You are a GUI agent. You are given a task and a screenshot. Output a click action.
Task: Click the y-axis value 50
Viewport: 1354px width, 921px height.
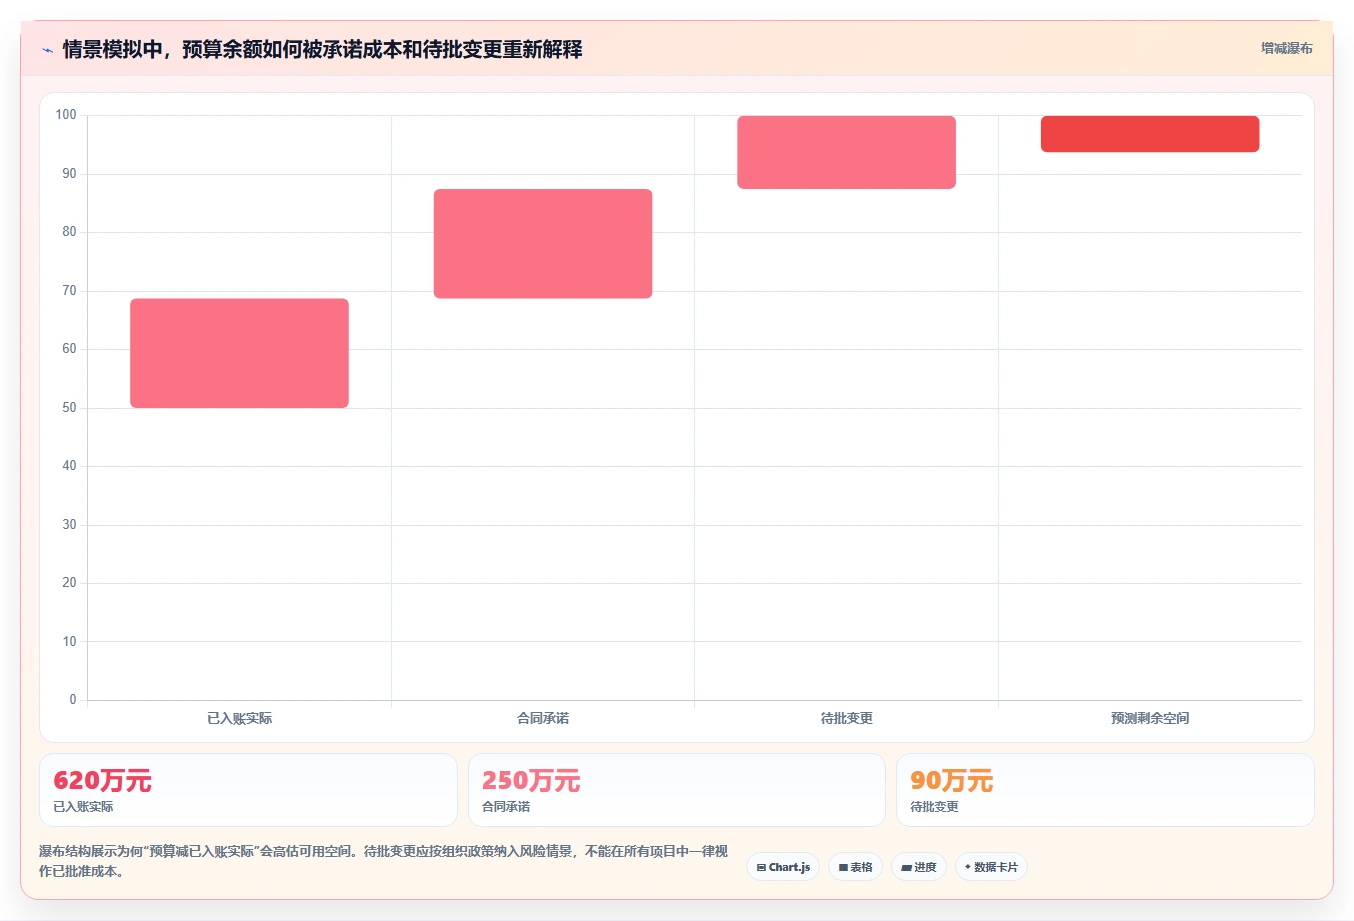pos(69,408)
